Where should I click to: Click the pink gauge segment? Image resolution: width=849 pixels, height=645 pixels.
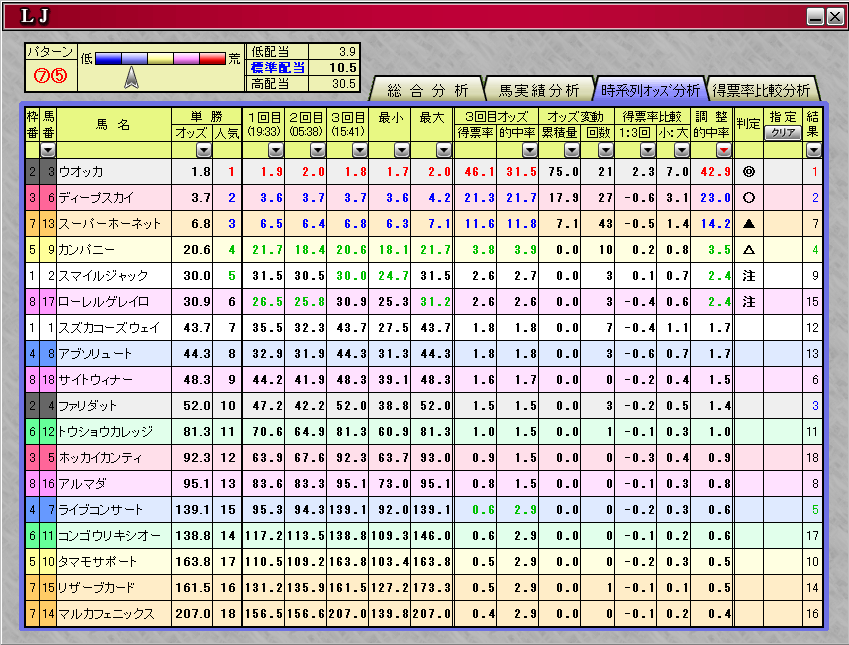(186, 58)
